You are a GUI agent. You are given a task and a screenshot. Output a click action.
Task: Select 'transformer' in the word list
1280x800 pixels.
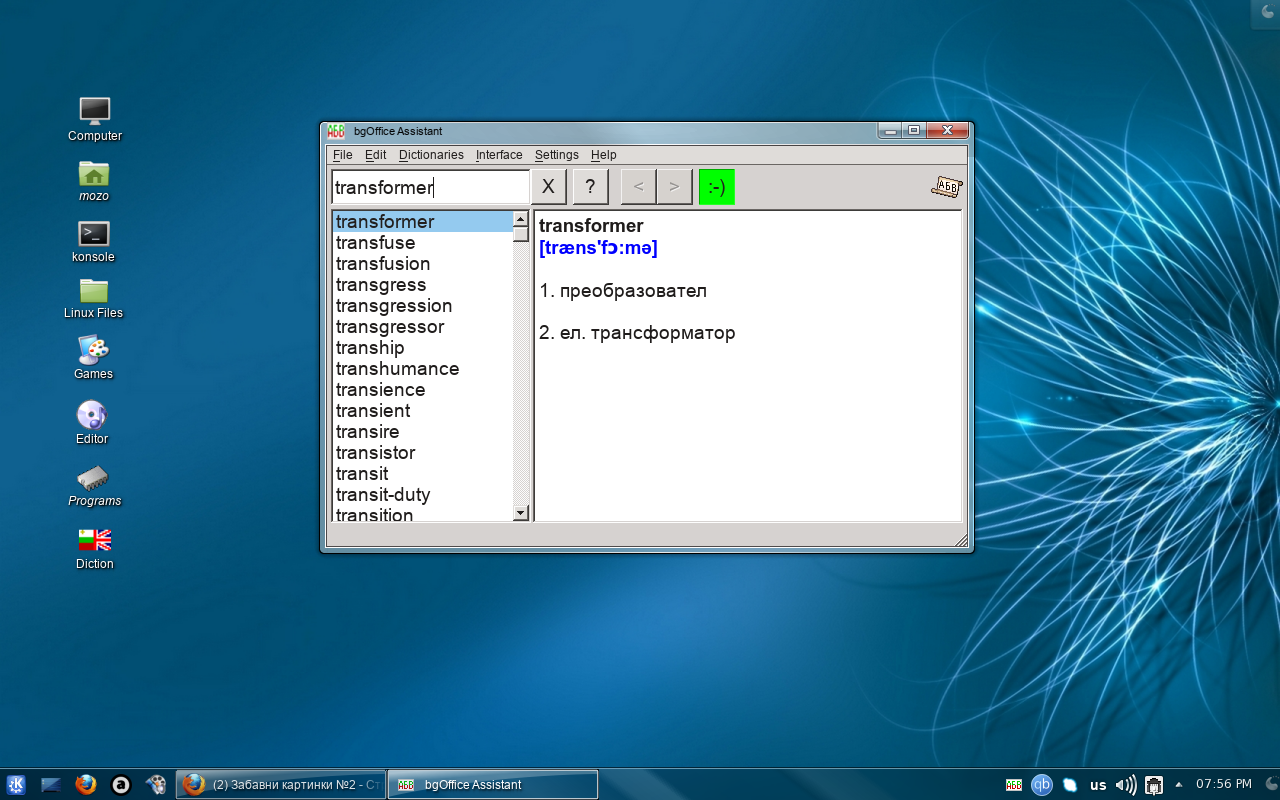[x=422, y=222]
